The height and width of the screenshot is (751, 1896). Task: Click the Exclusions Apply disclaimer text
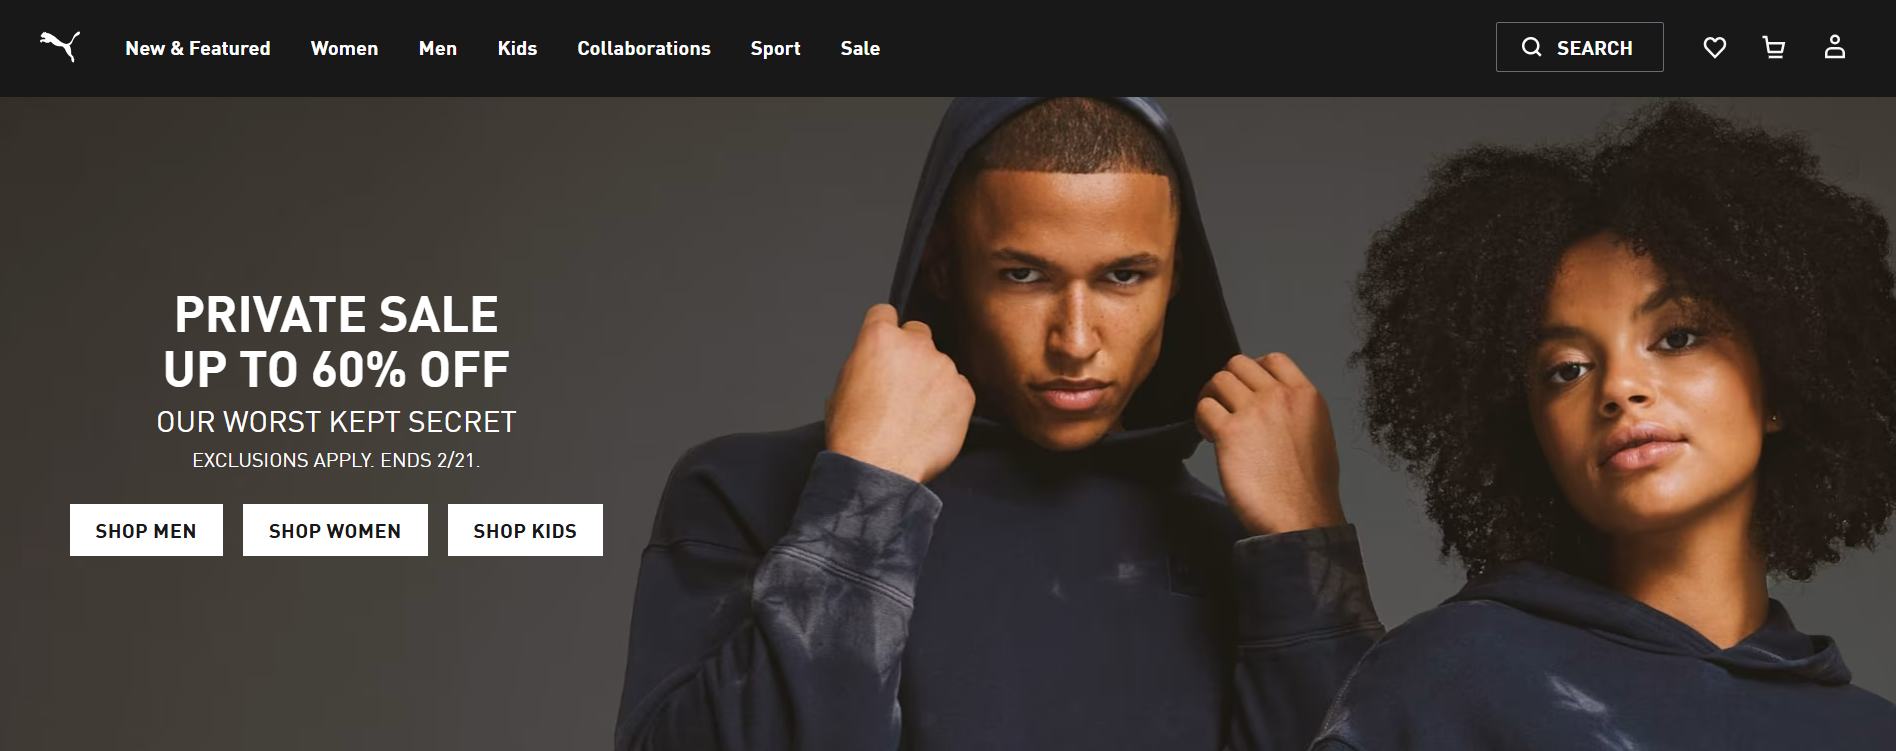tap(336, 461)
